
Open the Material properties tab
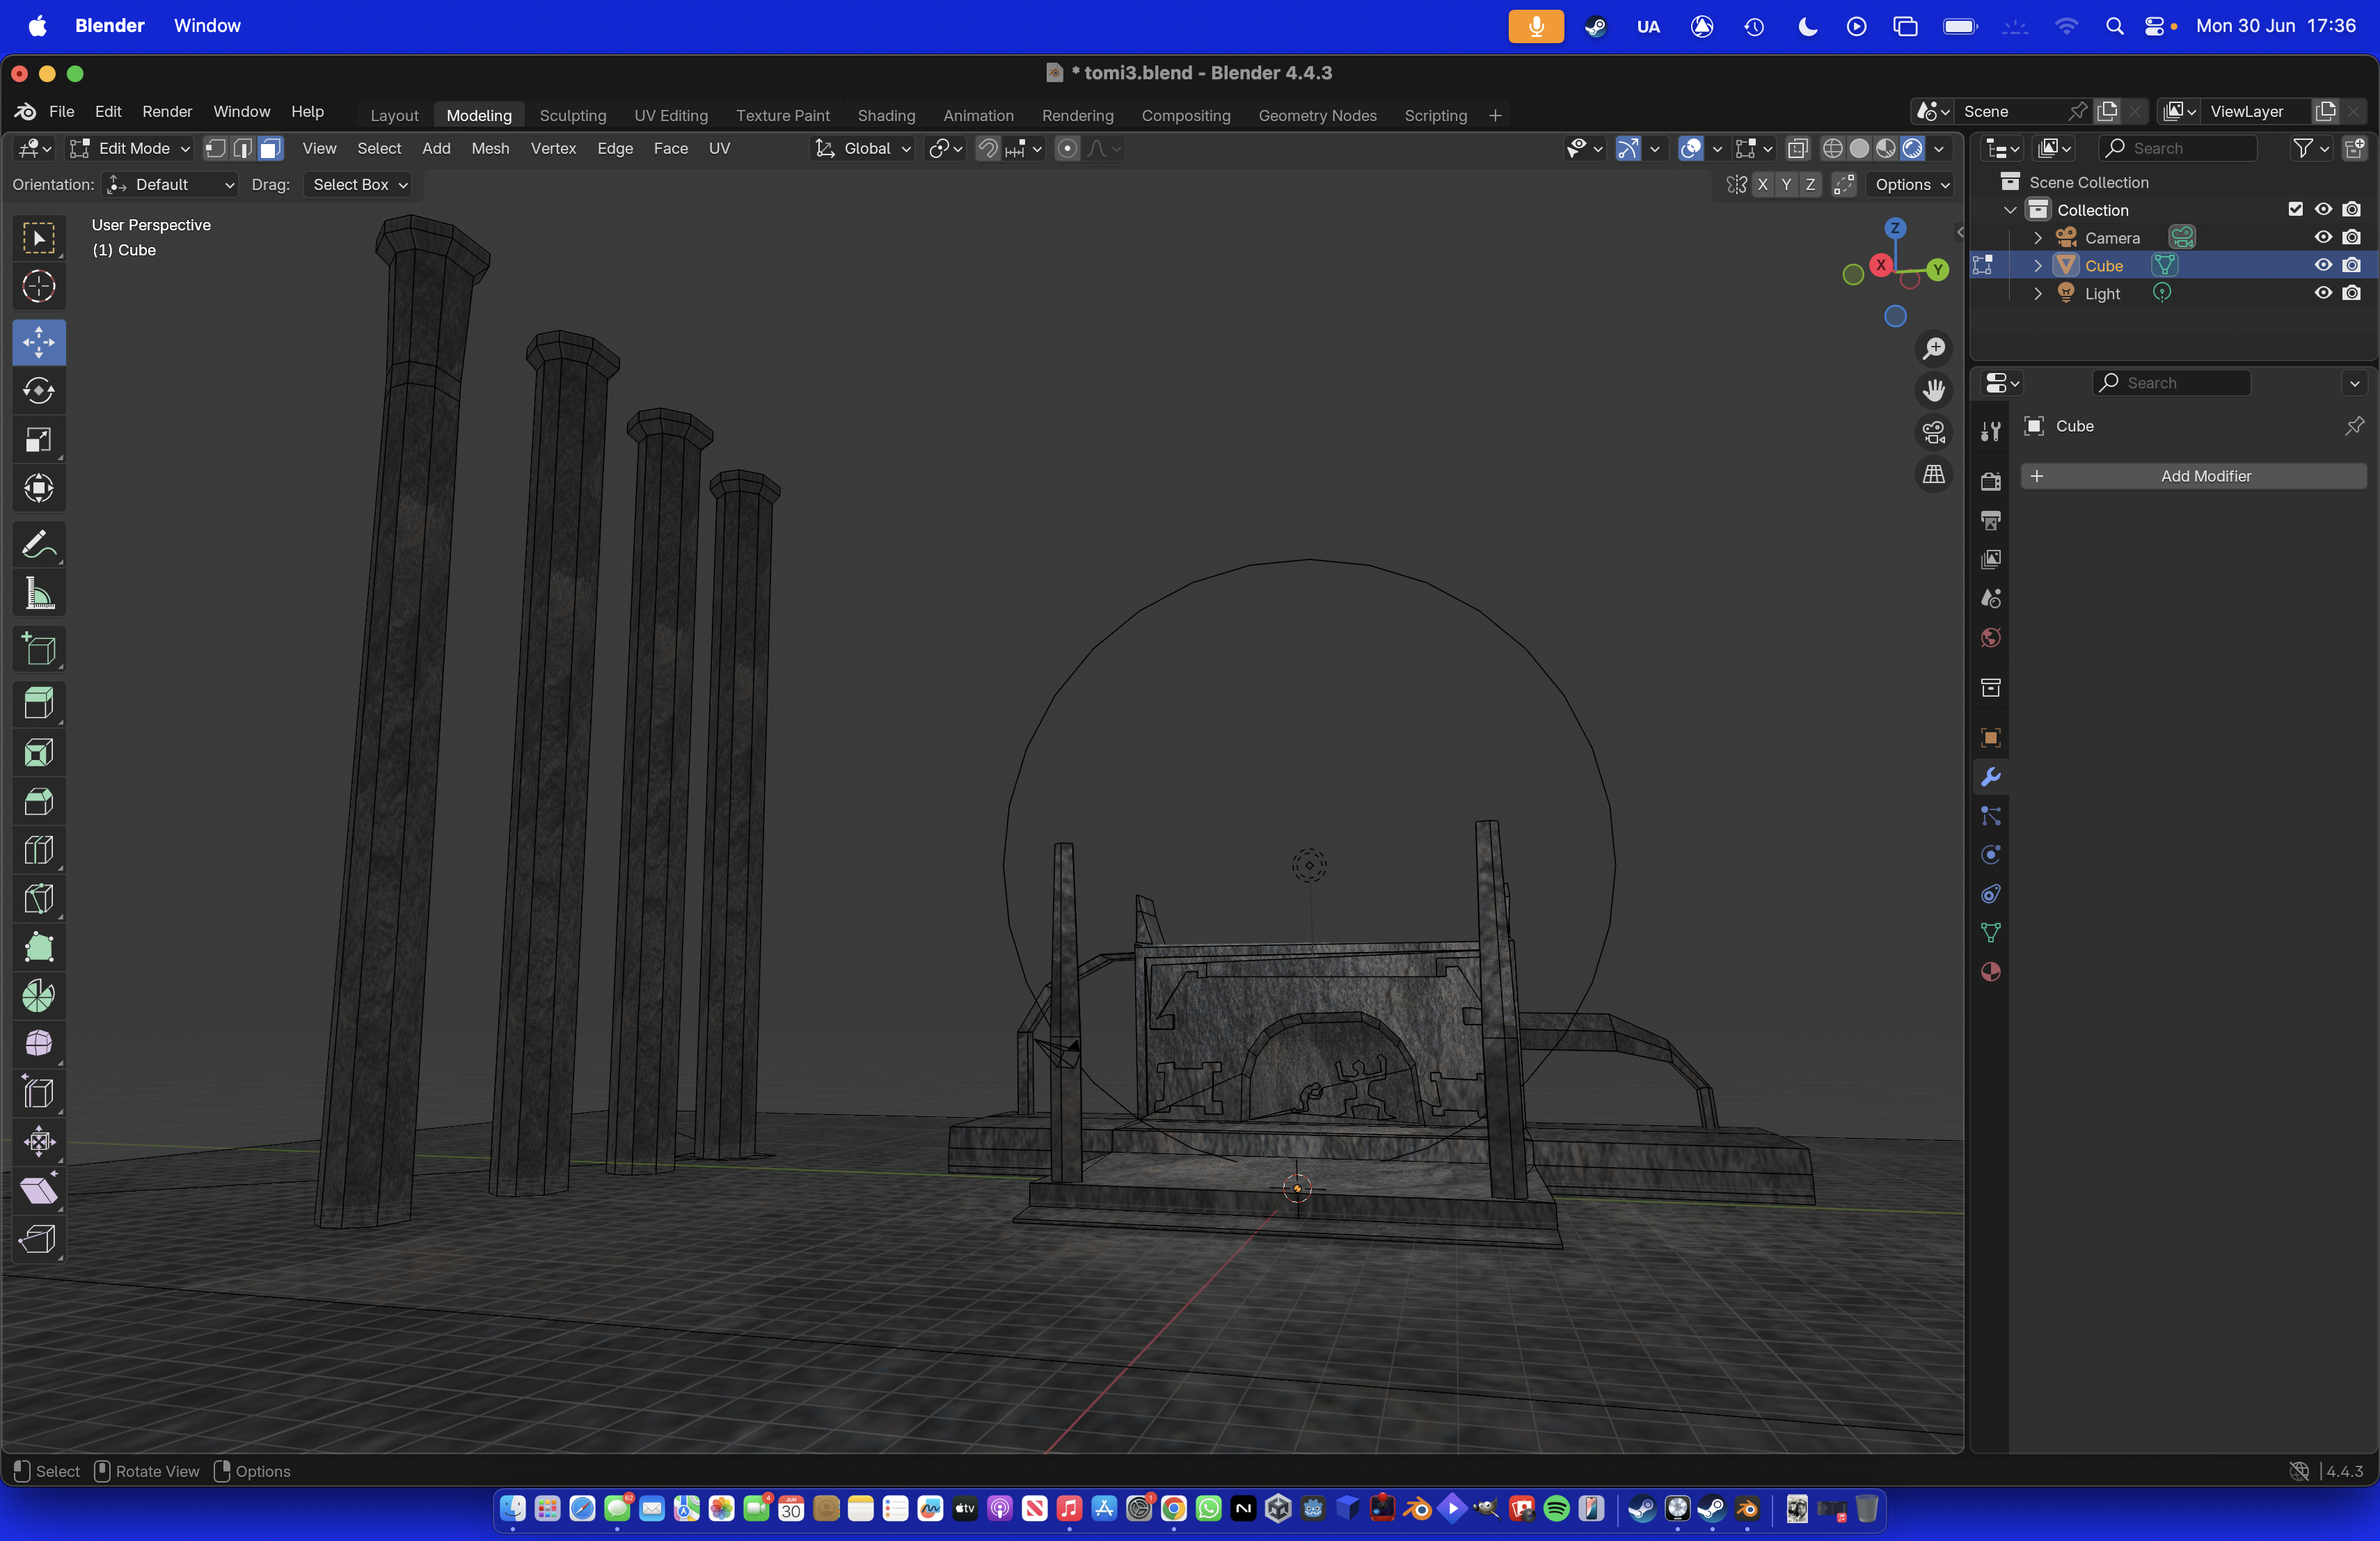tap(1990, 971)
